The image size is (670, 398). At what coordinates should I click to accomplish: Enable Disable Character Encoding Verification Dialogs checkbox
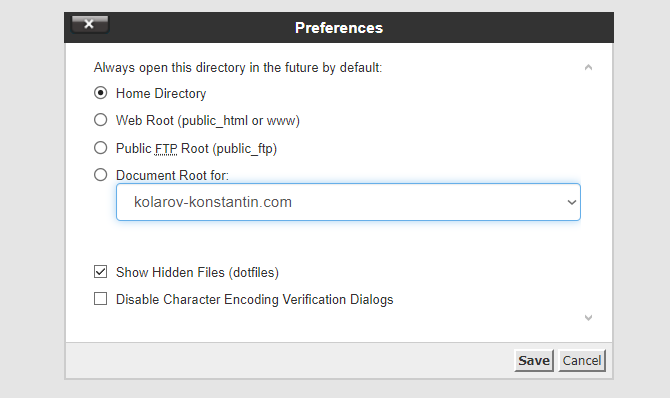100,298
